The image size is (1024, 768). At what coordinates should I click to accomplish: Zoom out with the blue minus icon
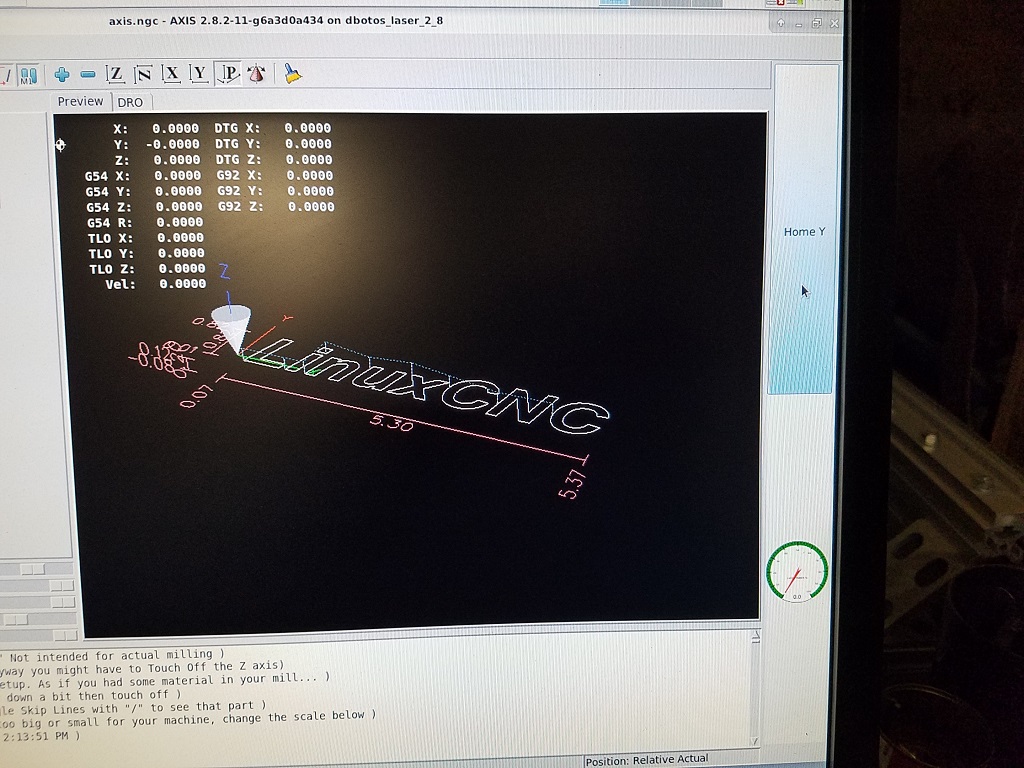click(x=88, y=74)
